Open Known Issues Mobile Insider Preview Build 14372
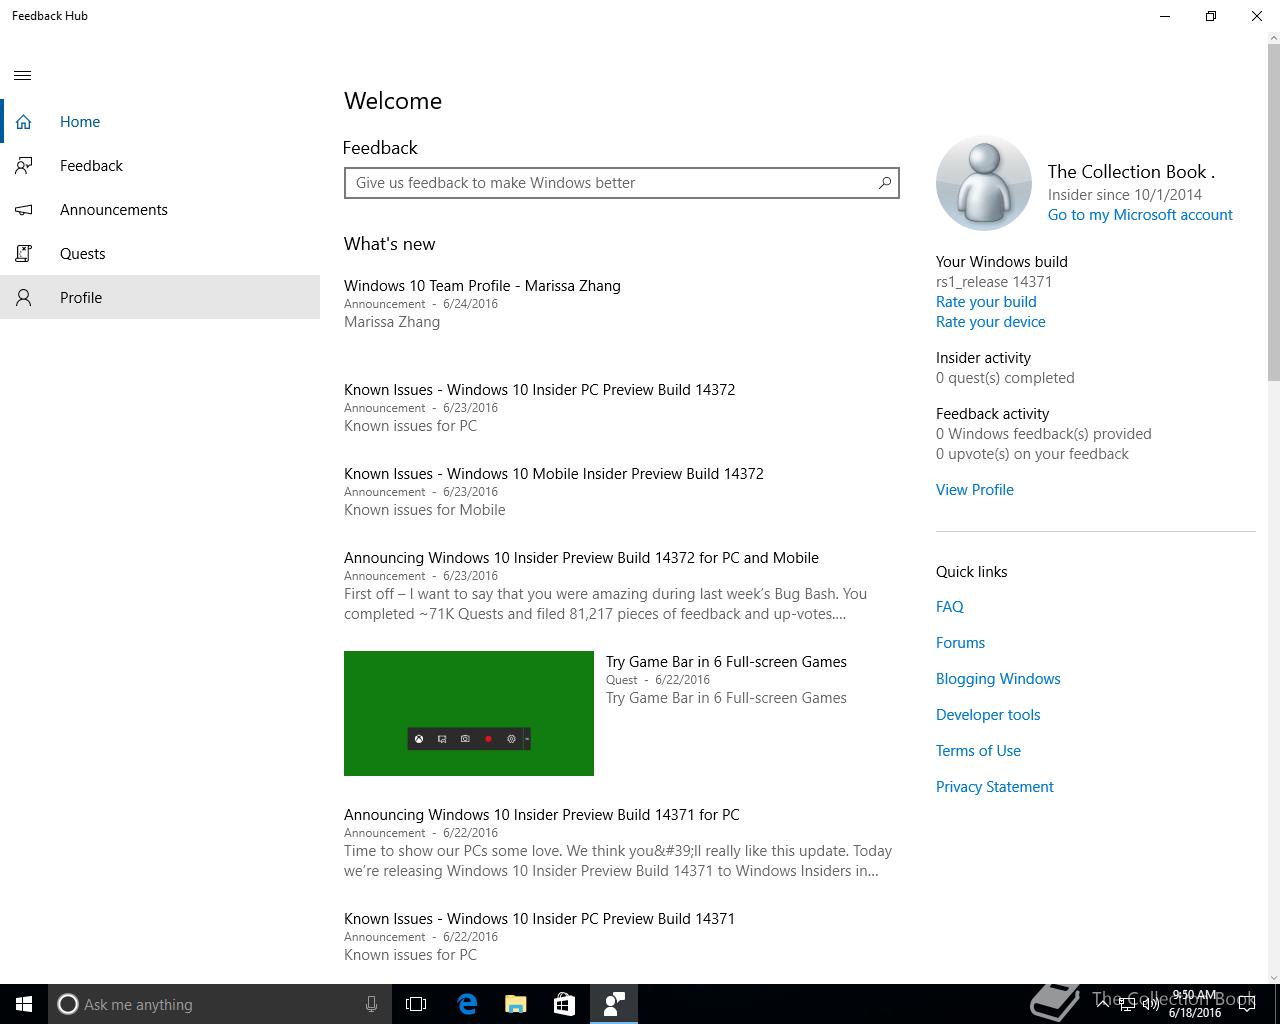1280x1024 pixels. coord(554,474)
